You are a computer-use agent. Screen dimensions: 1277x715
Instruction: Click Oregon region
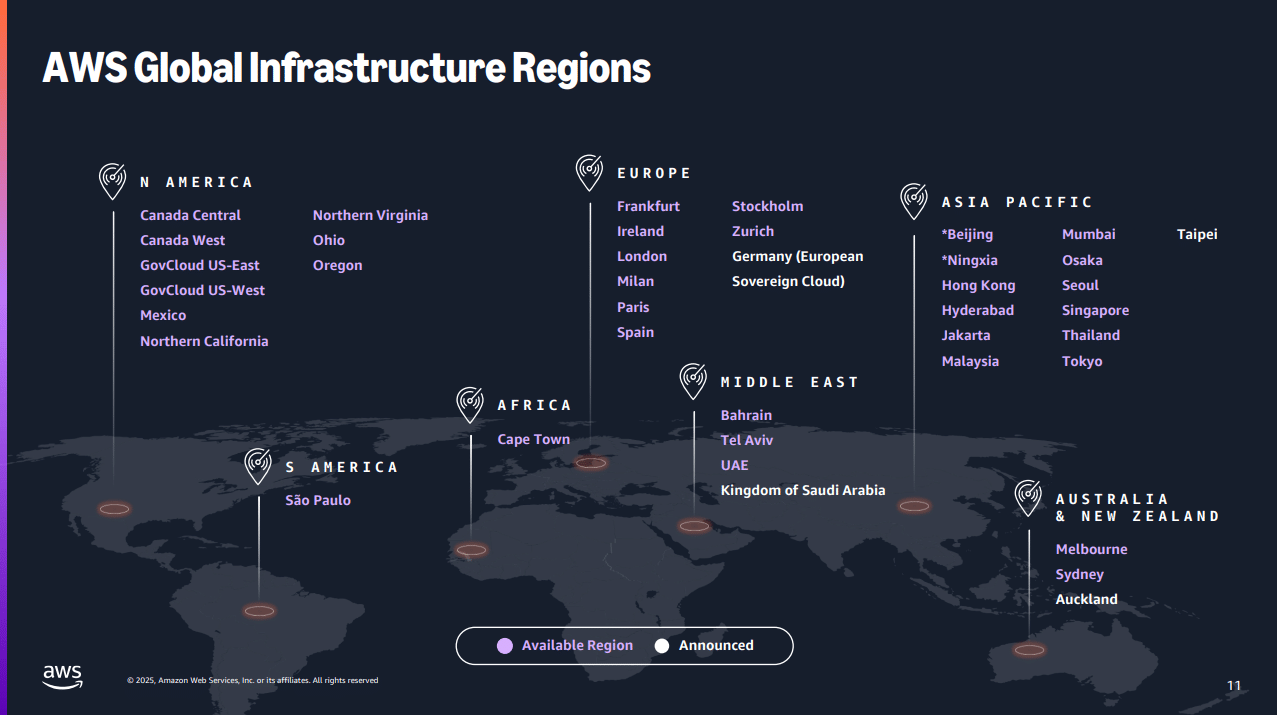337,265
